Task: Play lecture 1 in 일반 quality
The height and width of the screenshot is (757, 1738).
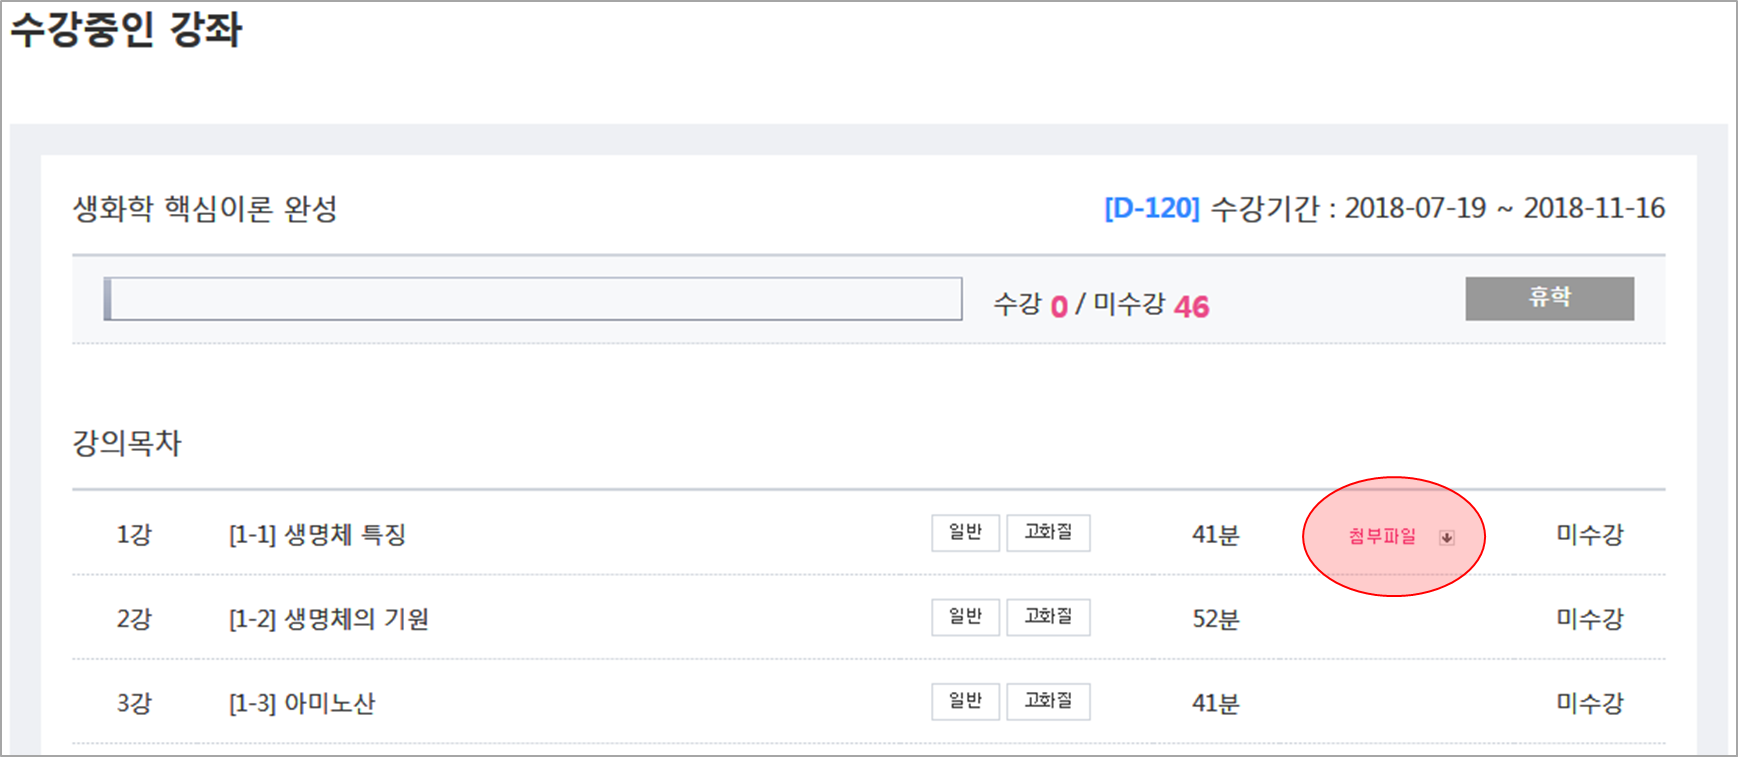Action: pos(965,533)
